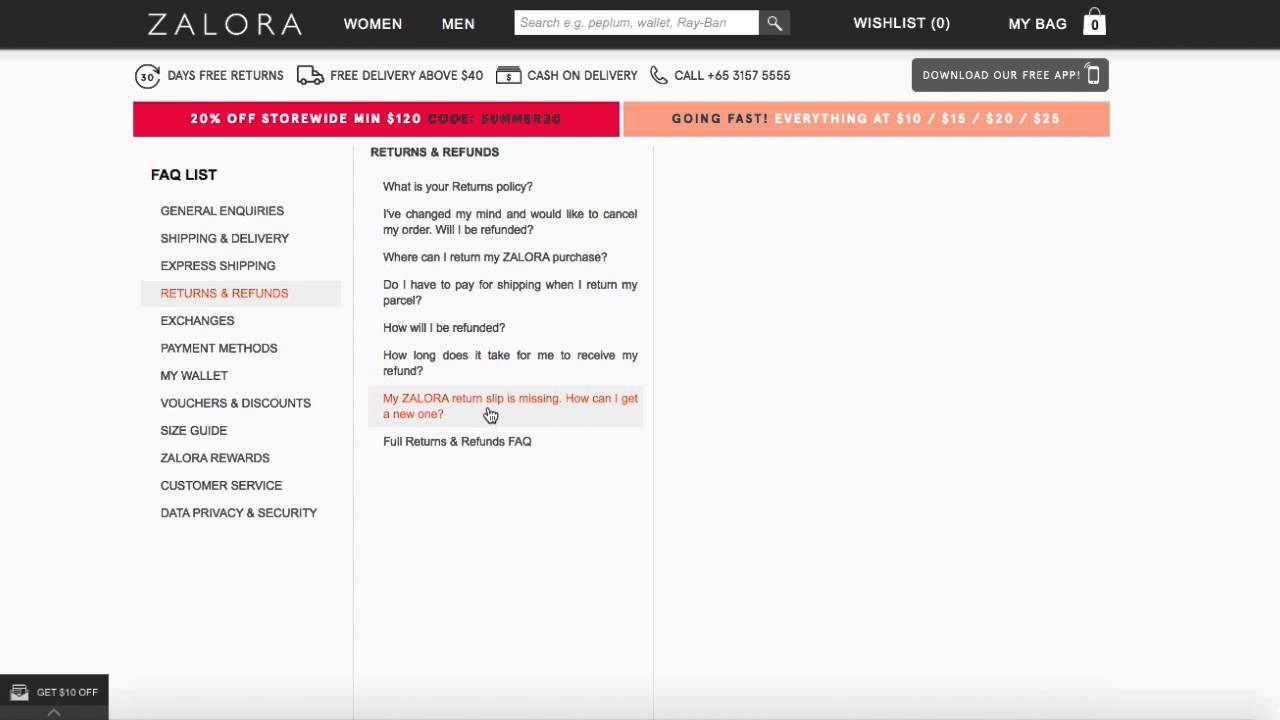
Task: Open the cancel order refund question
Action: 510,222
